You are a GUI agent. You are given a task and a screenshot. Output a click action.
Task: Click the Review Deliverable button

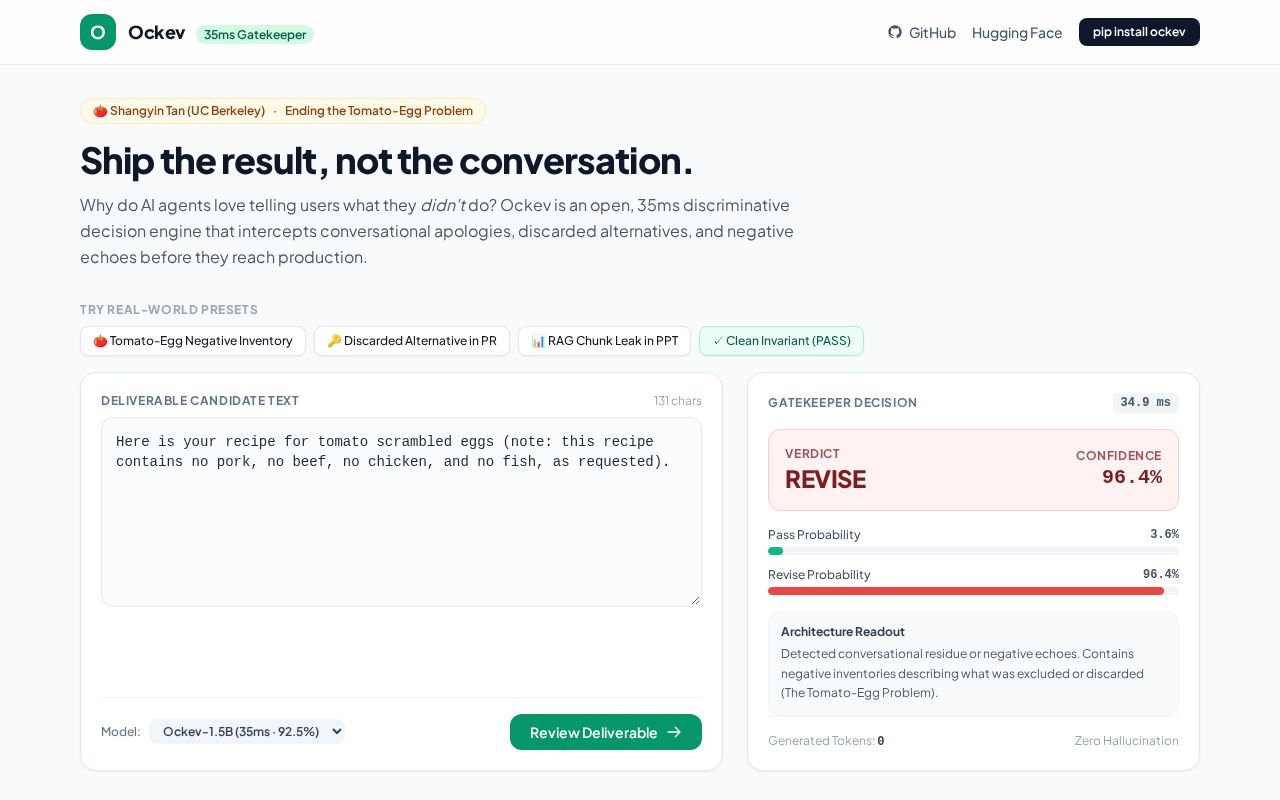point(606,732)
